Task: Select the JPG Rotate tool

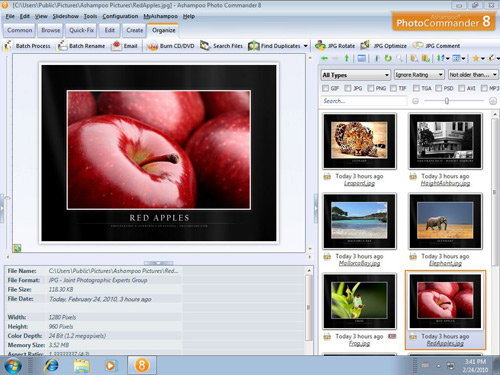Action: pyautogui.click(x=335, y=46)
